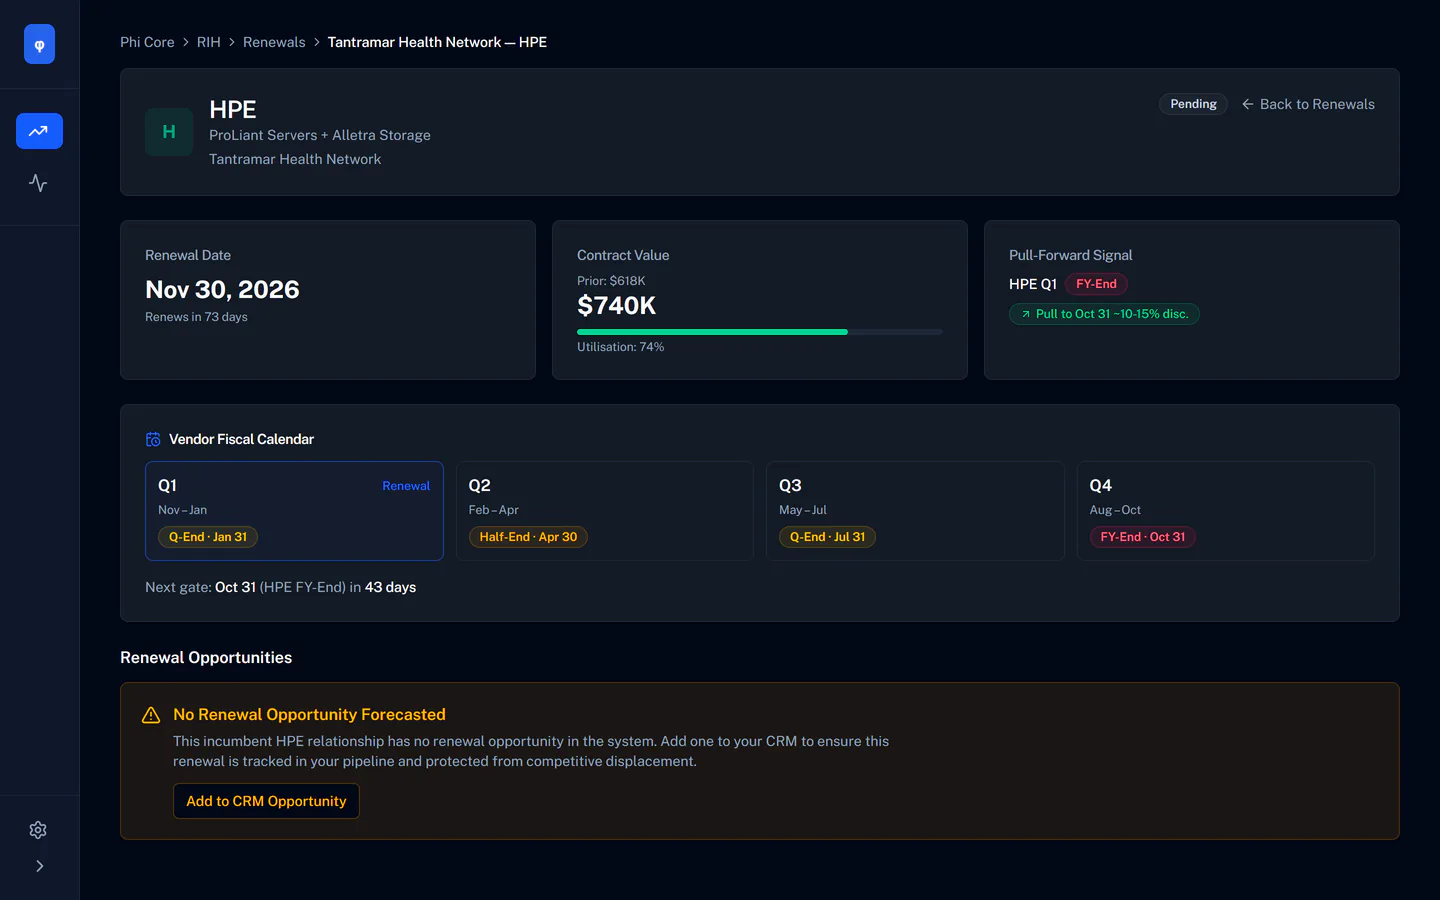Open the settings gear icon
The image size is (1440, 900).
pos(38,830)
